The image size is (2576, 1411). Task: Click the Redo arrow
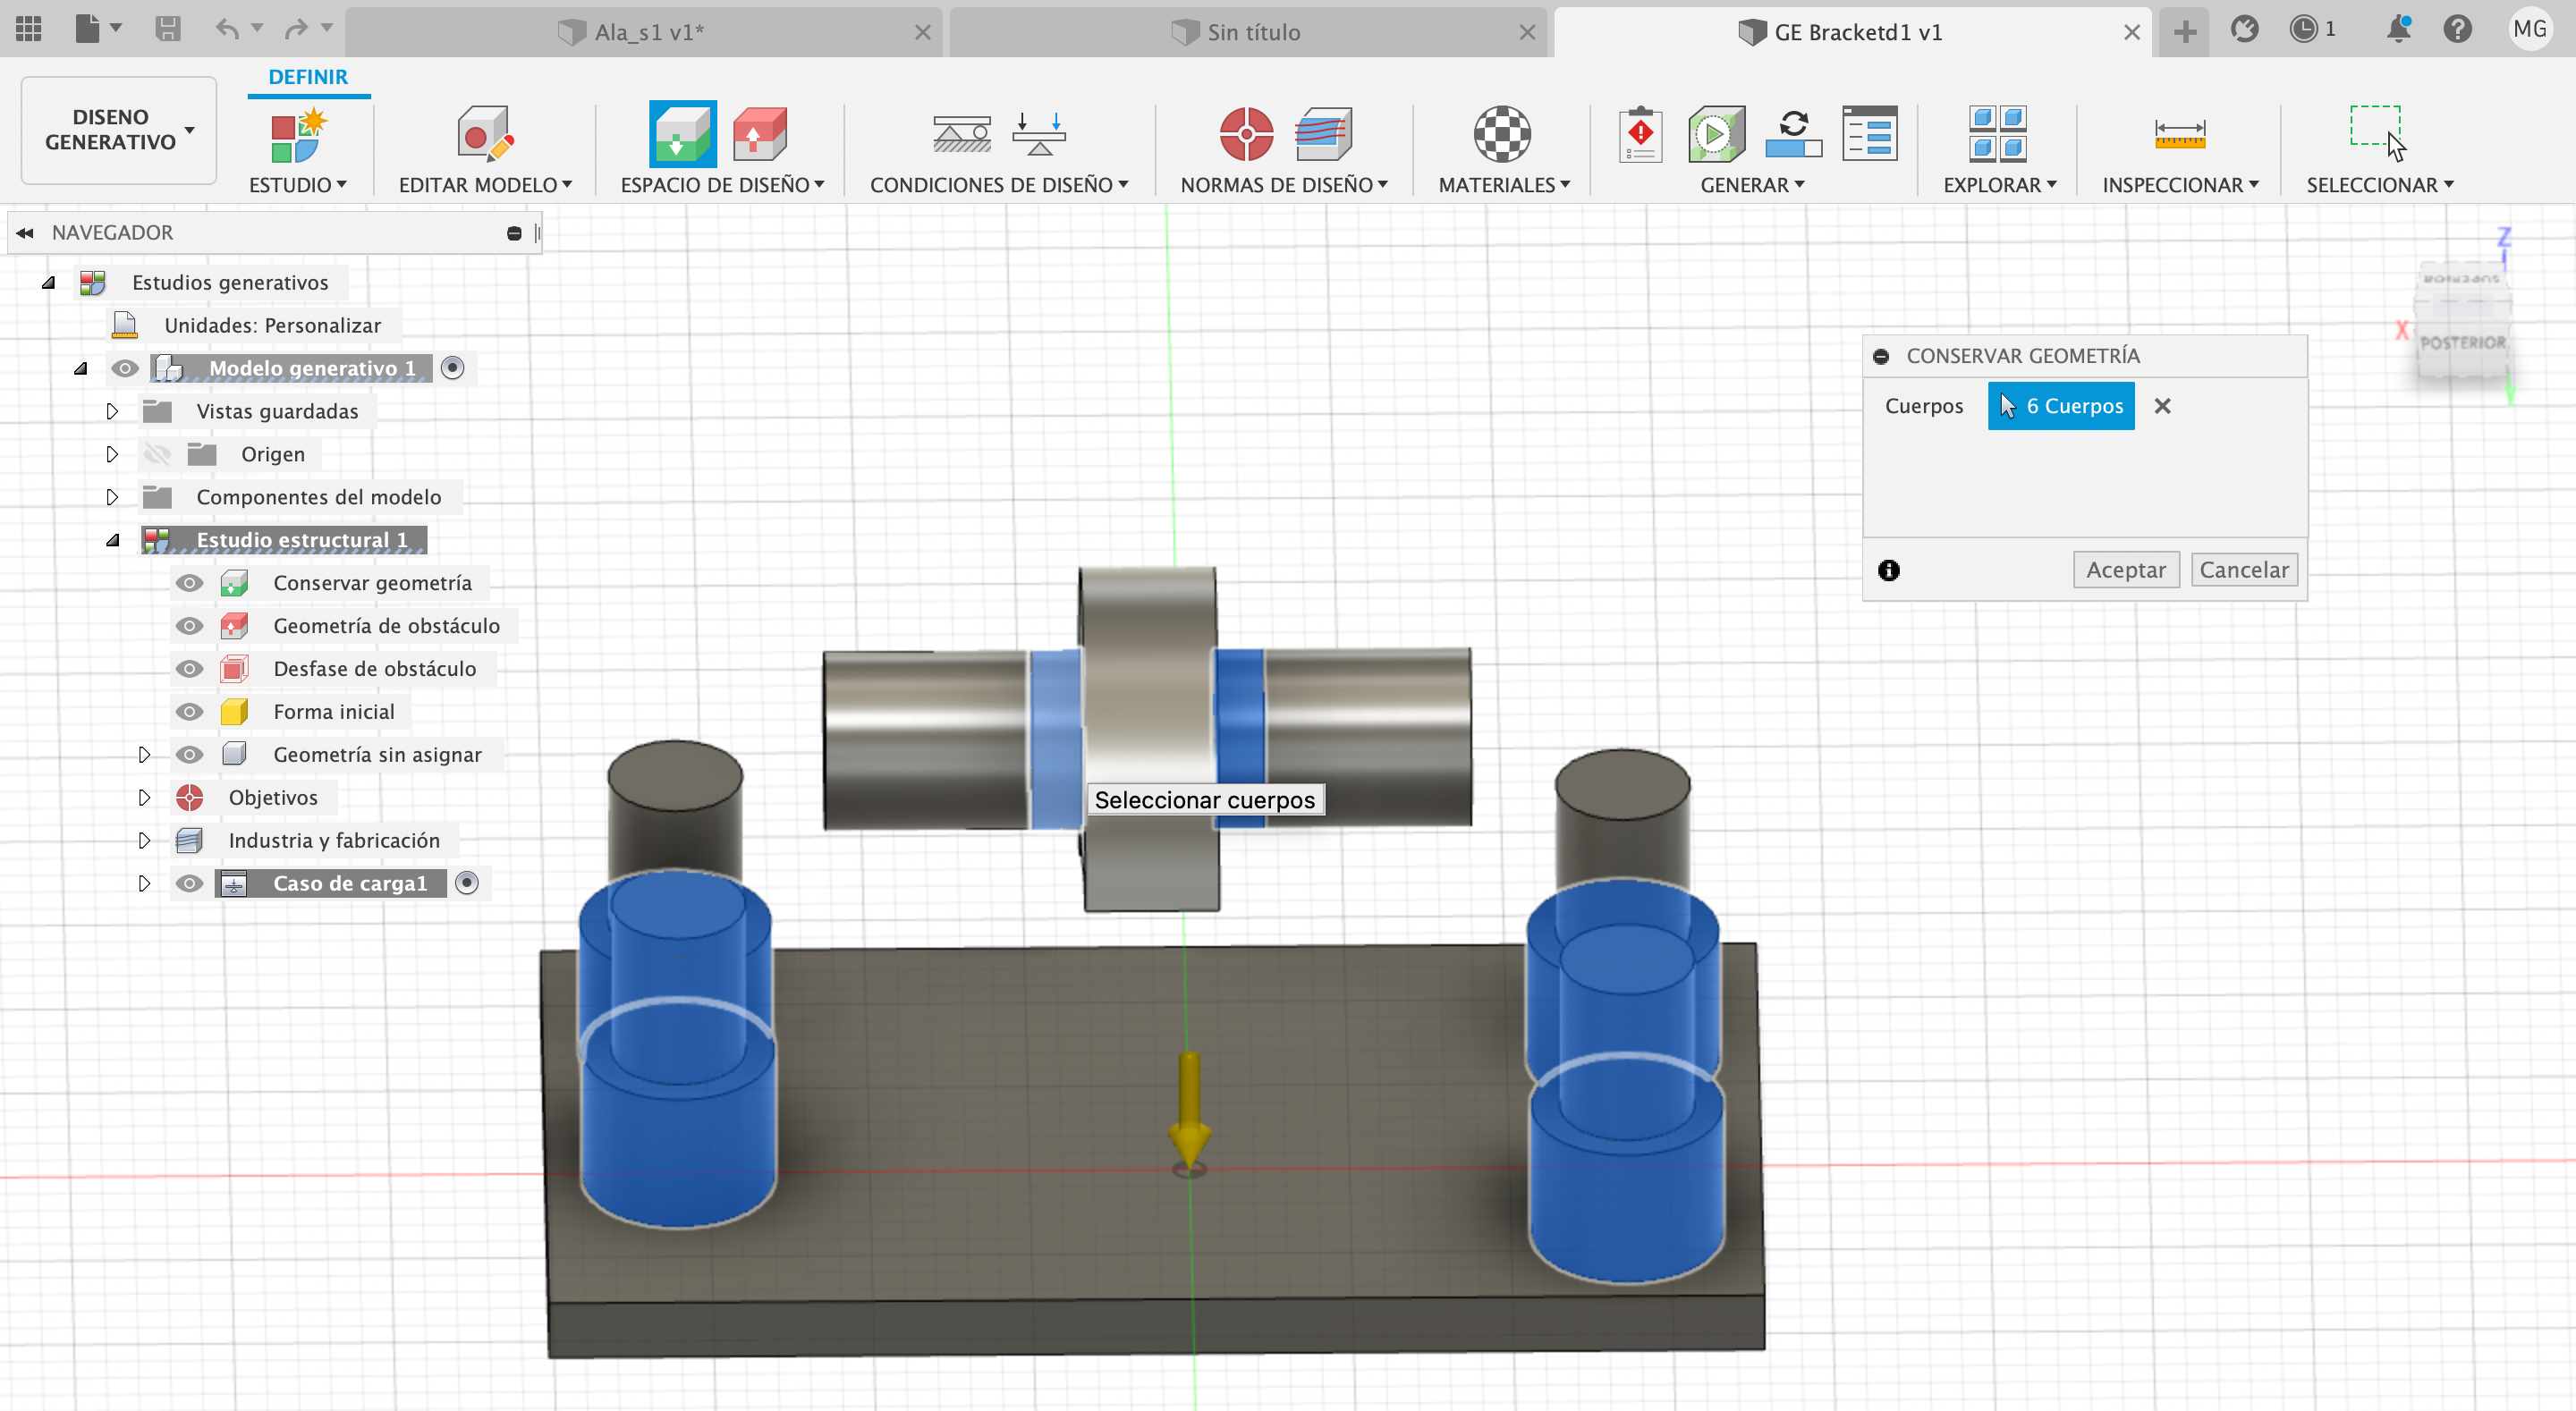click(296, 29)
